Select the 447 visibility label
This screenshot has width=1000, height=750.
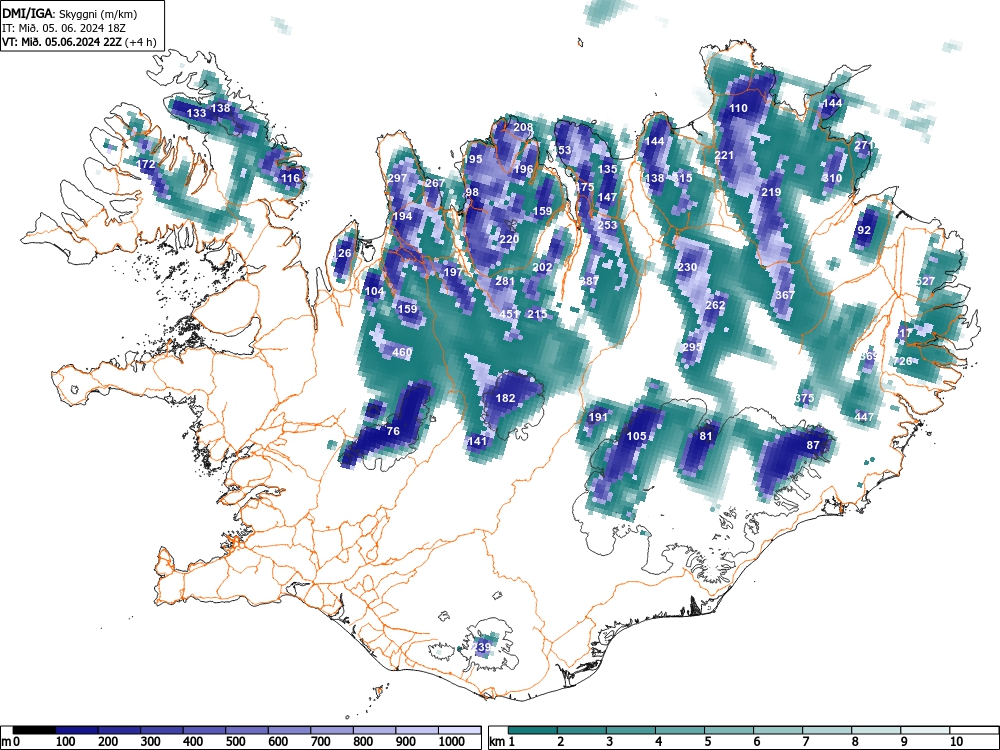tap(864, 417)
